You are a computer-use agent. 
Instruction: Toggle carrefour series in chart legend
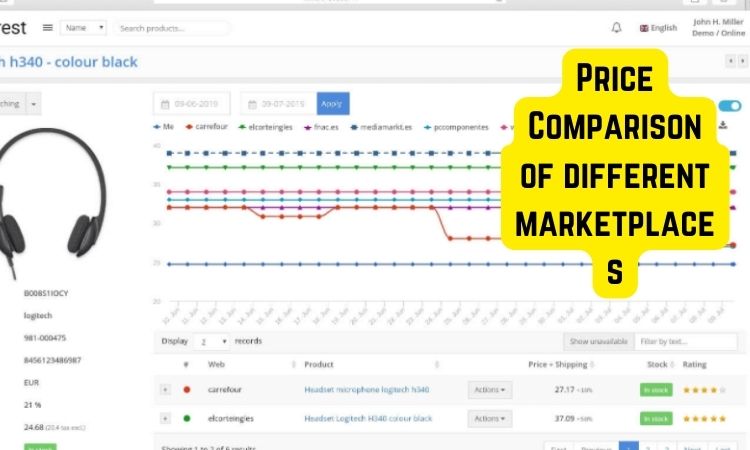(x=207, y=127)
